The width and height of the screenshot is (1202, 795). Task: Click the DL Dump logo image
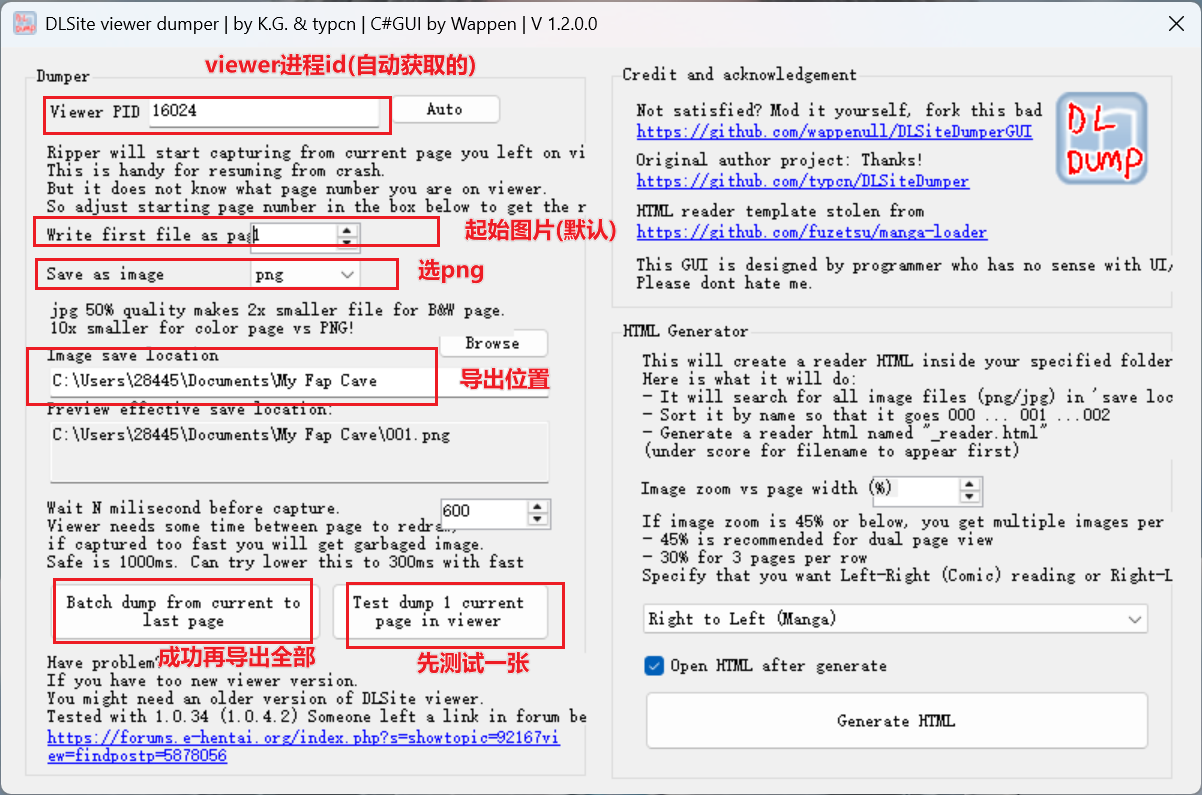click(1101, 138)
